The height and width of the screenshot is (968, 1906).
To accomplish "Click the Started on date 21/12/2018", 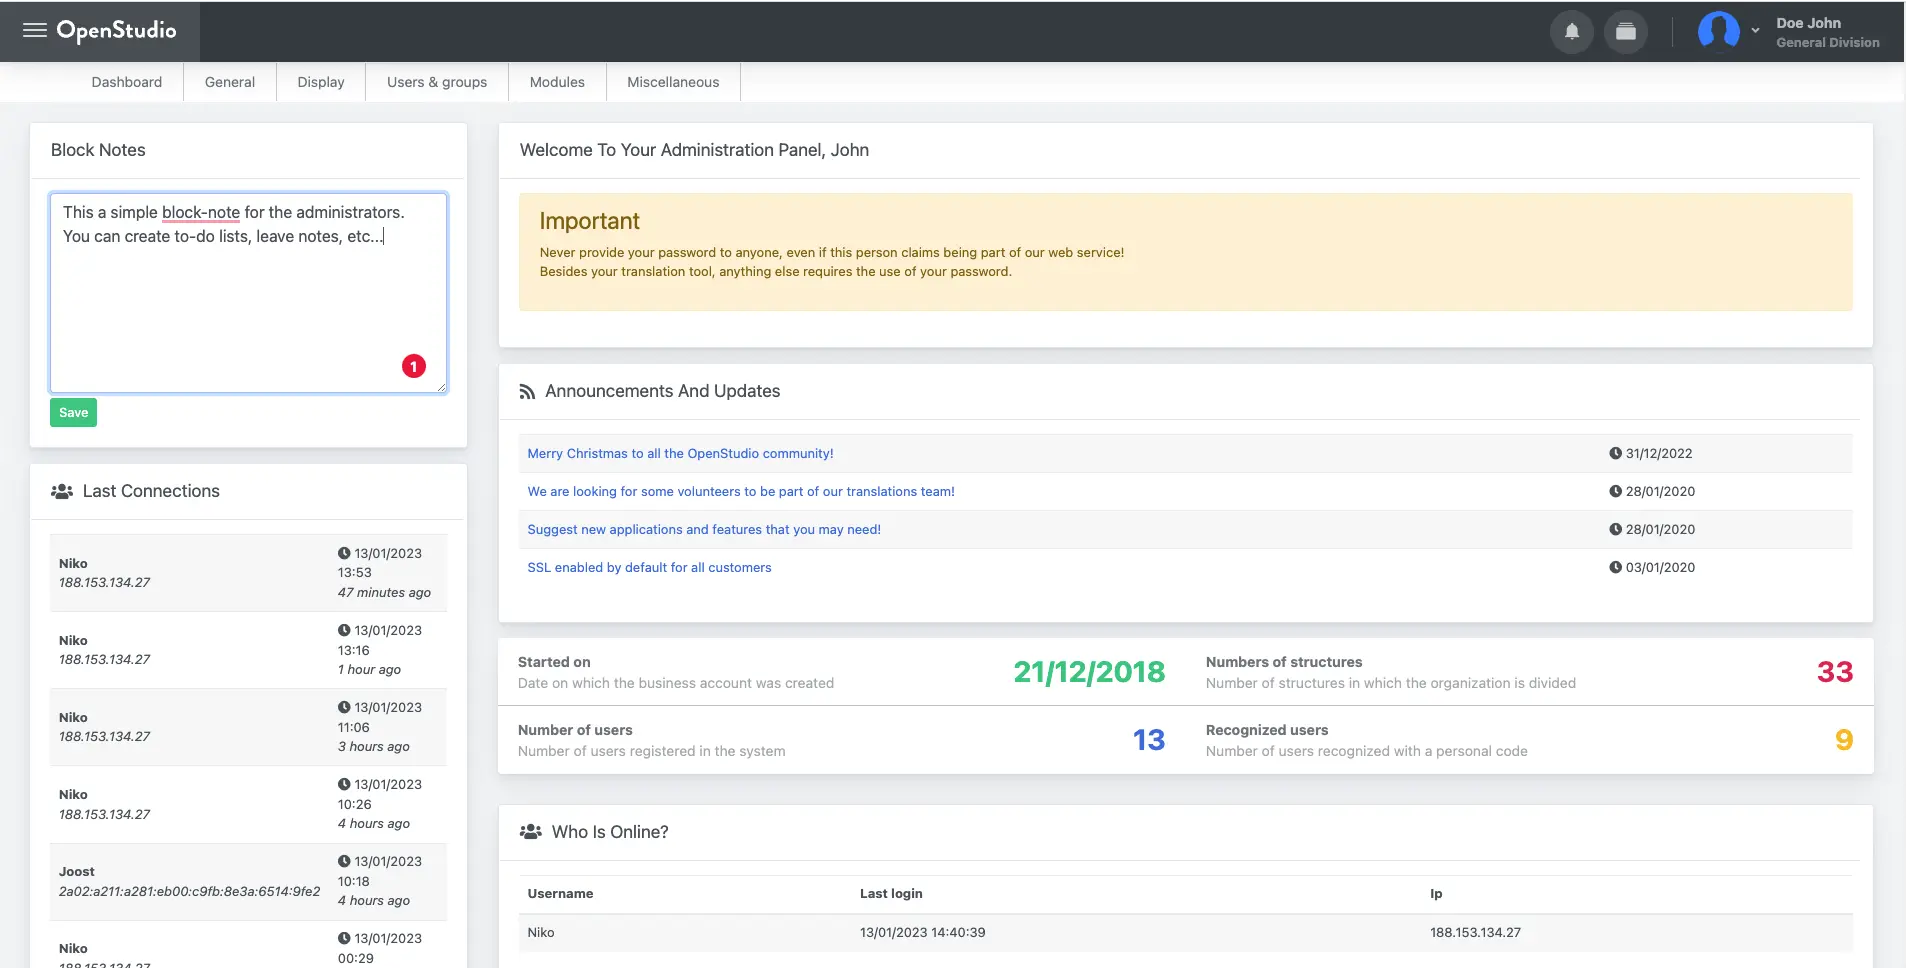I will tap(1089, 672).
